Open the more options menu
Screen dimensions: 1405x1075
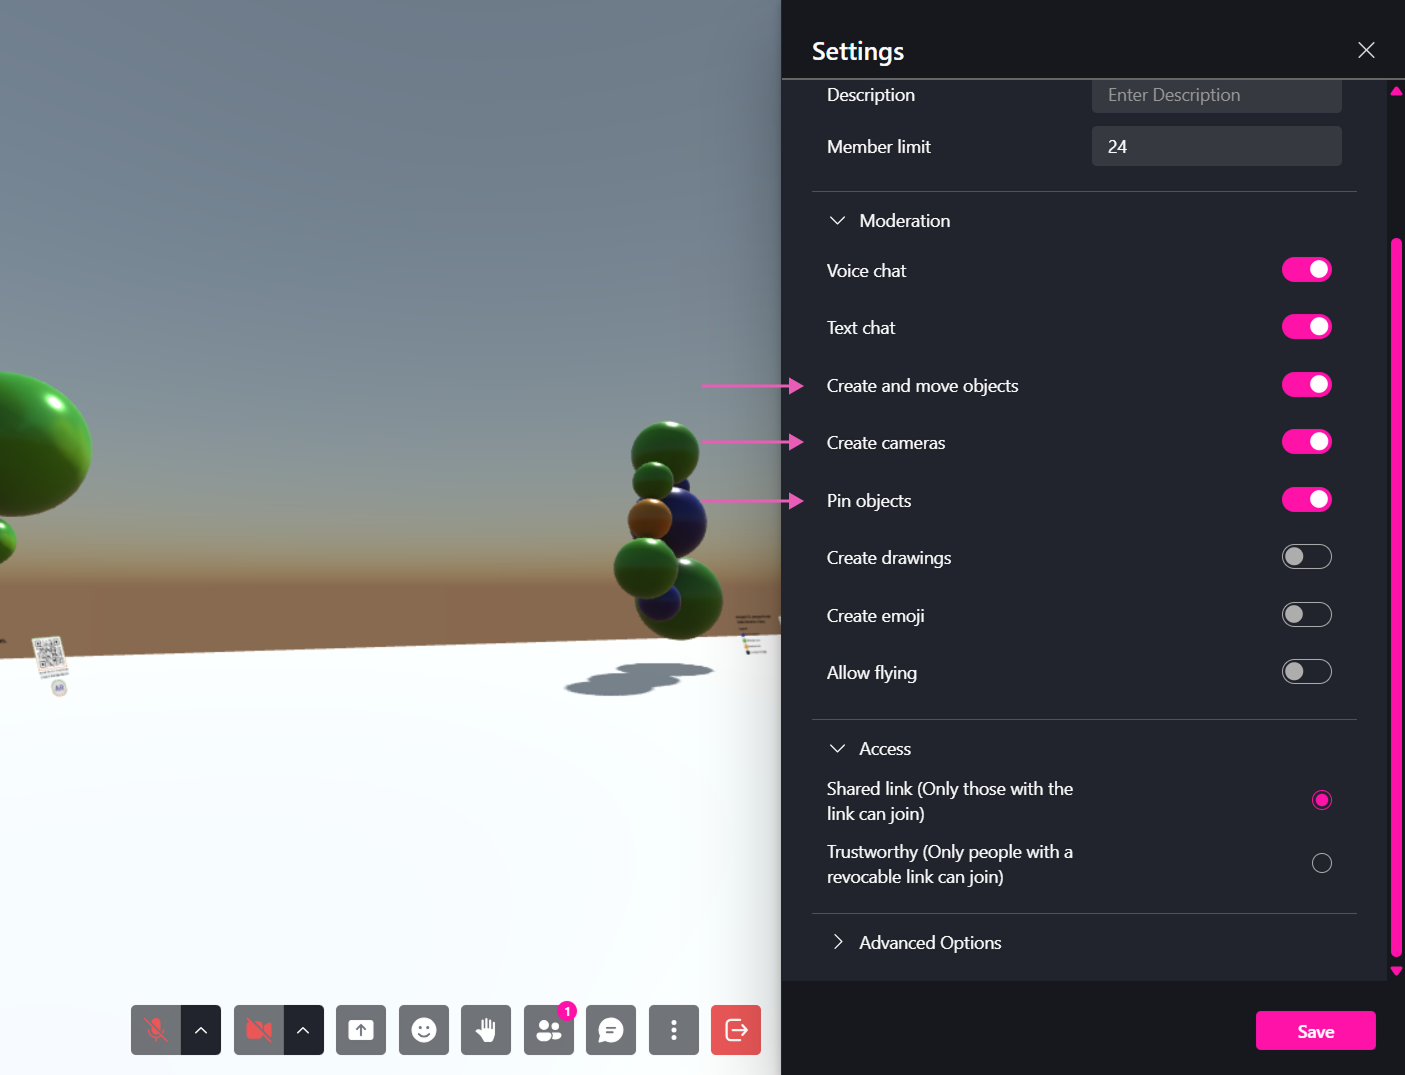(673, 1030)
